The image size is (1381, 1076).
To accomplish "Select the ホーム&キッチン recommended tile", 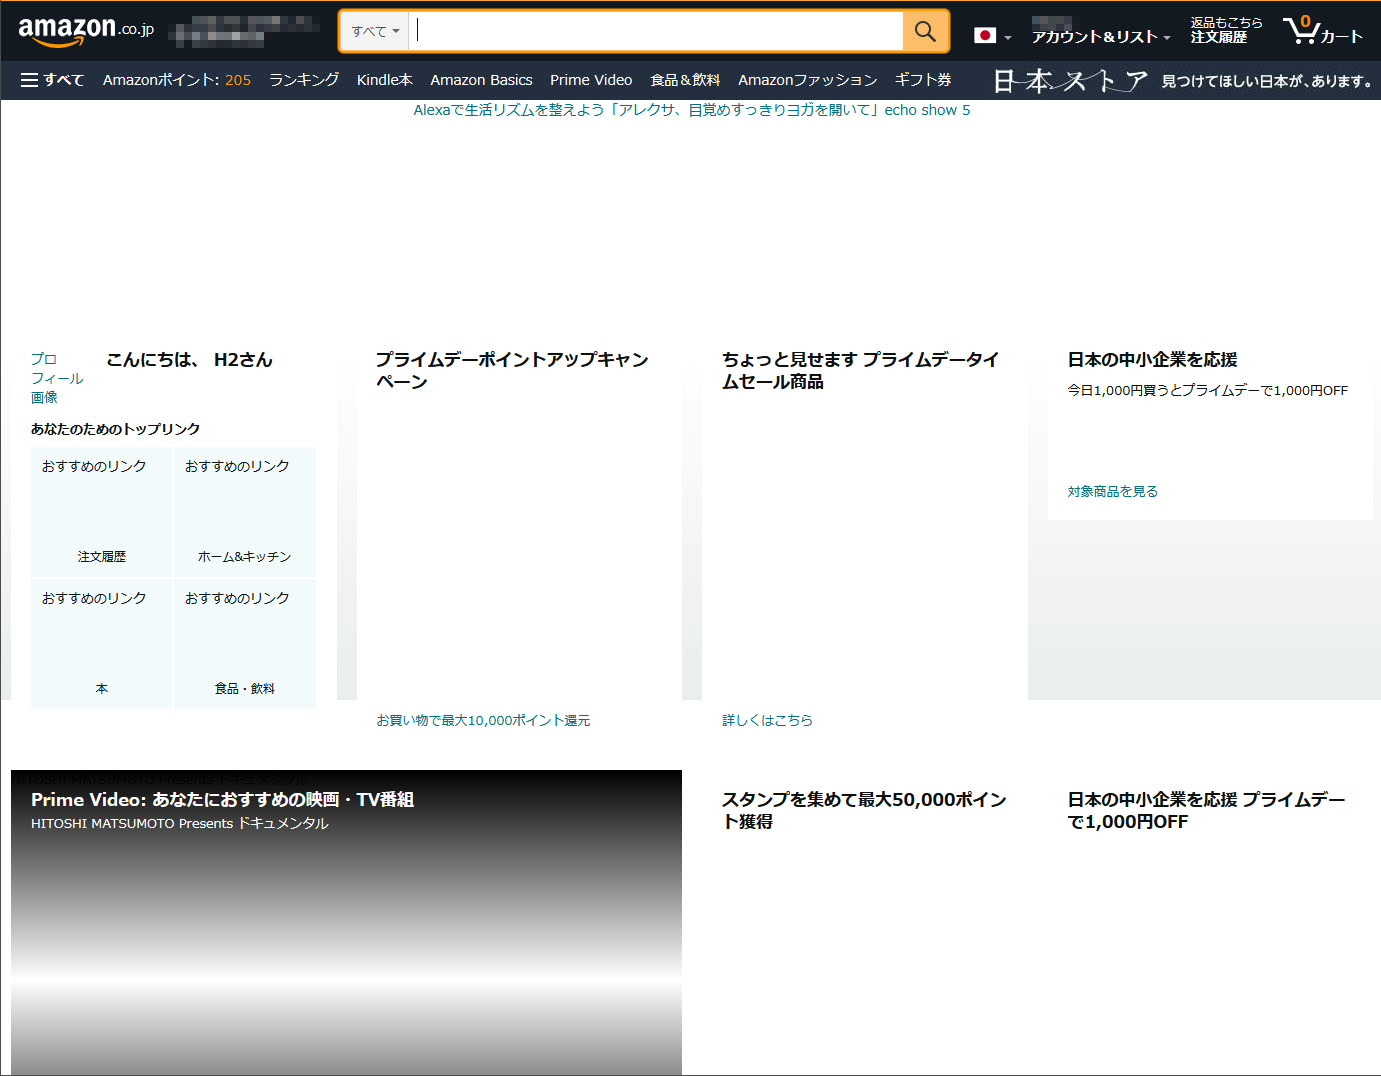I will [244, 512].
